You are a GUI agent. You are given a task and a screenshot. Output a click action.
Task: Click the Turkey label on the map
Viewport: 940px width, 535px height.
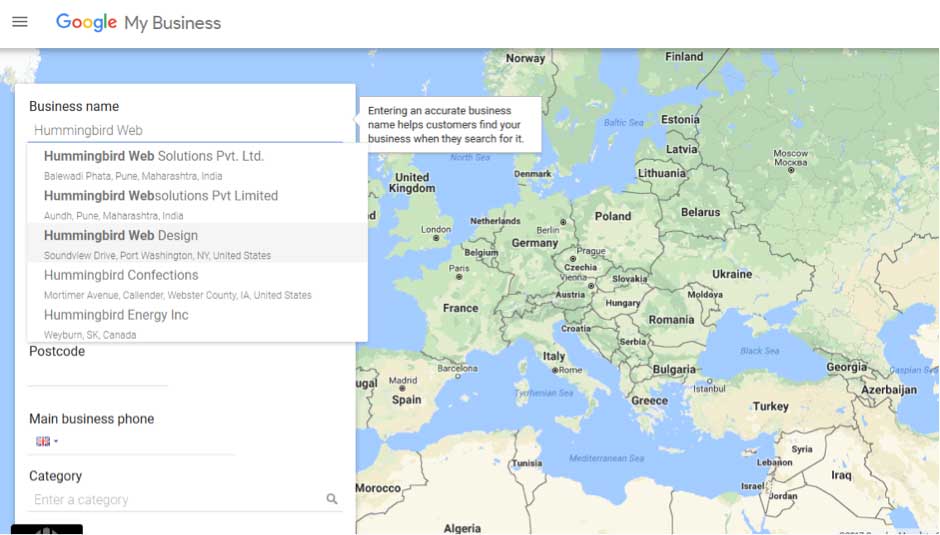click(770, 407)
